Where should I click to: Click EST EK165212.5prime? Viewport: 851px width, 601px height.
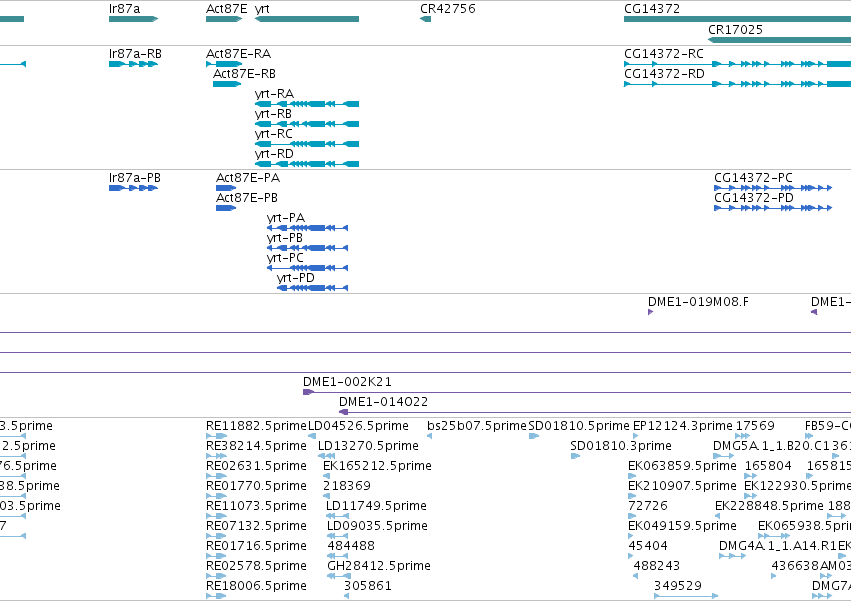326,476
